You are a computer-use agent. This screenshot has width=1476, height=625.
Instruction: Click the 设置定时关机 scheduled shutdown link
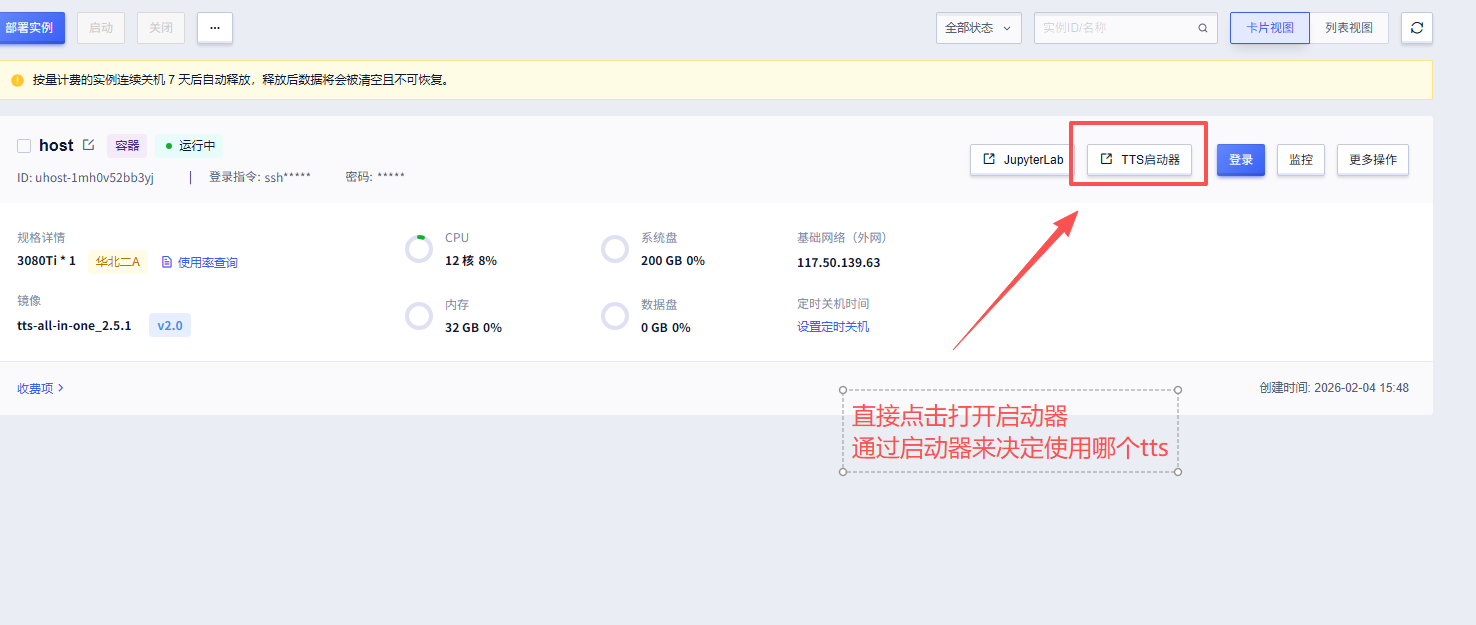point(833,326)
